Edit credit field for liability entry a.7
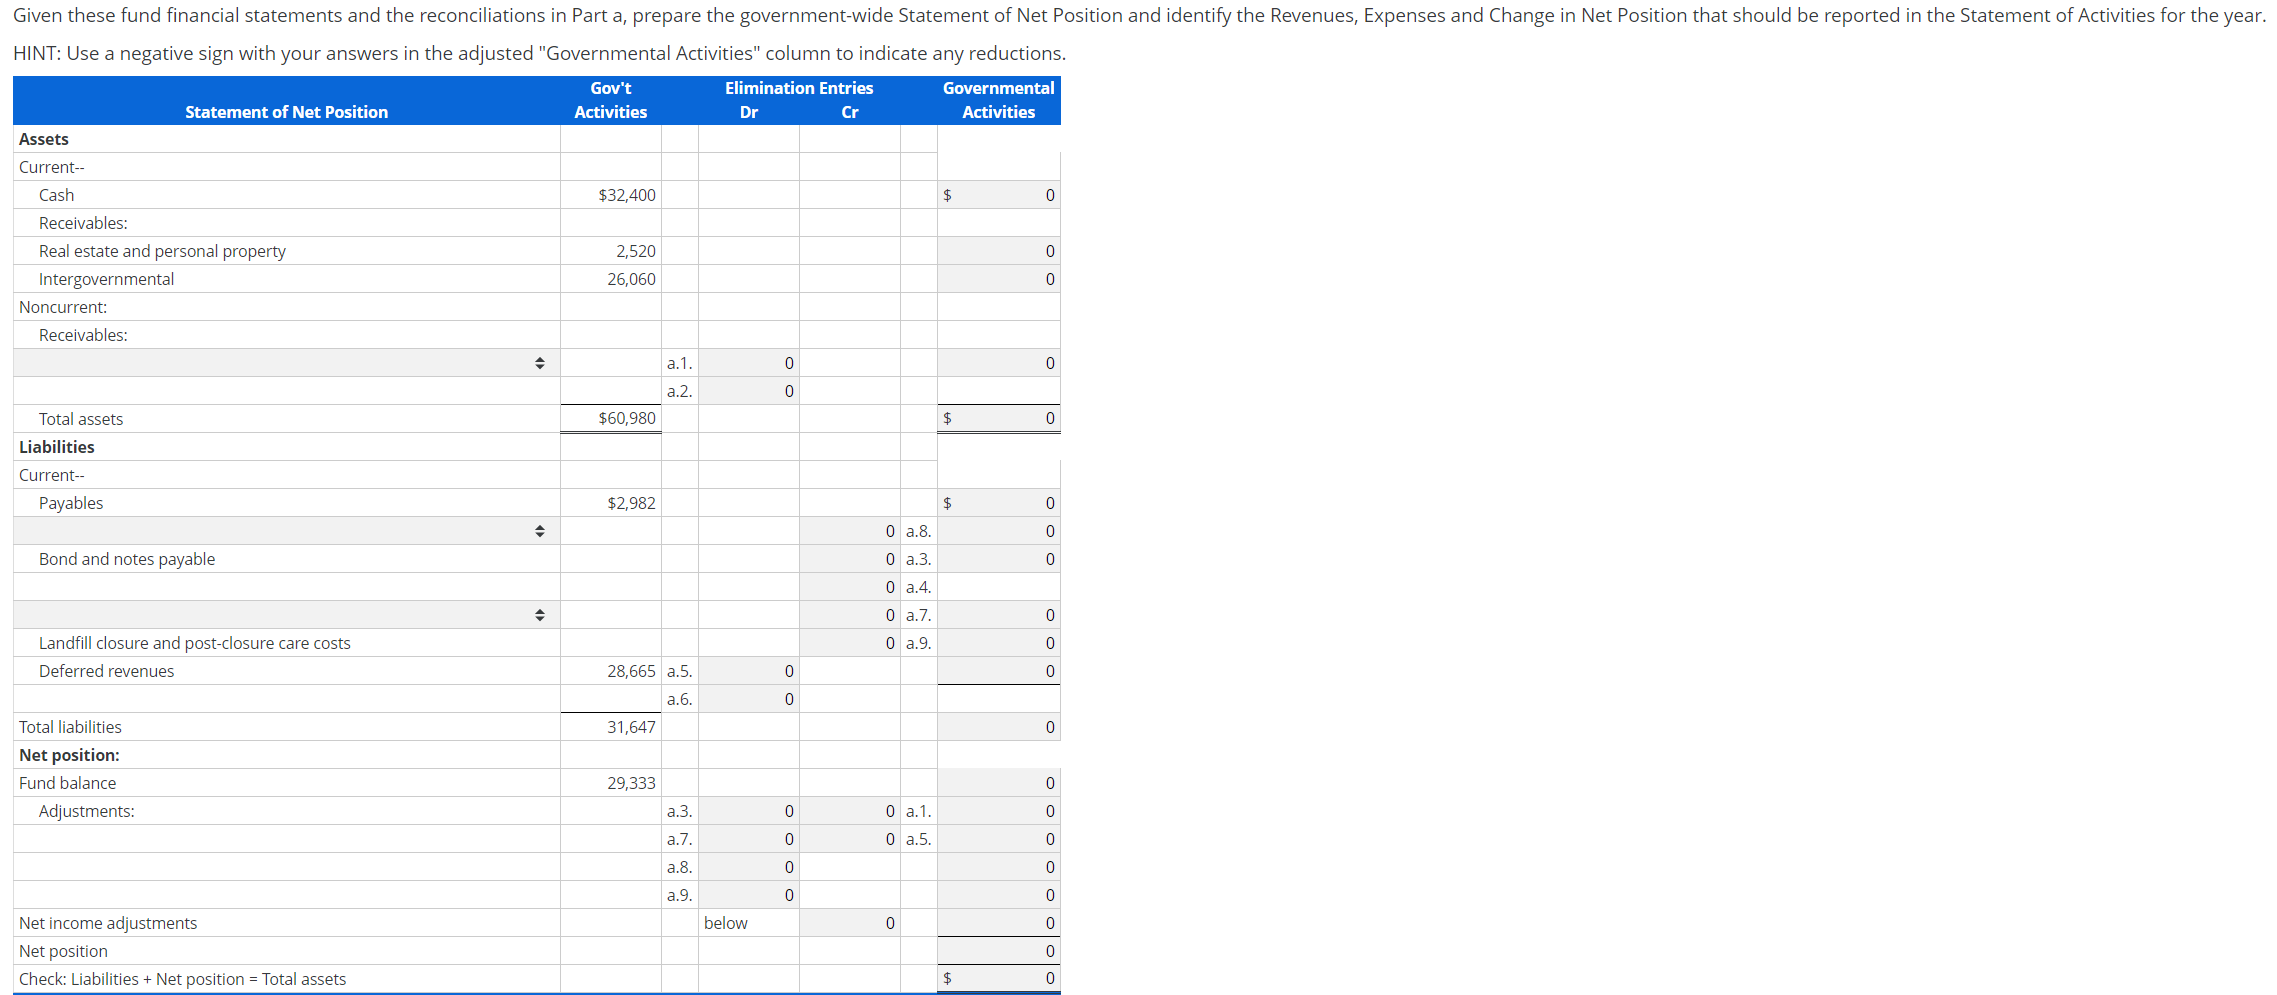 (849, 615)
